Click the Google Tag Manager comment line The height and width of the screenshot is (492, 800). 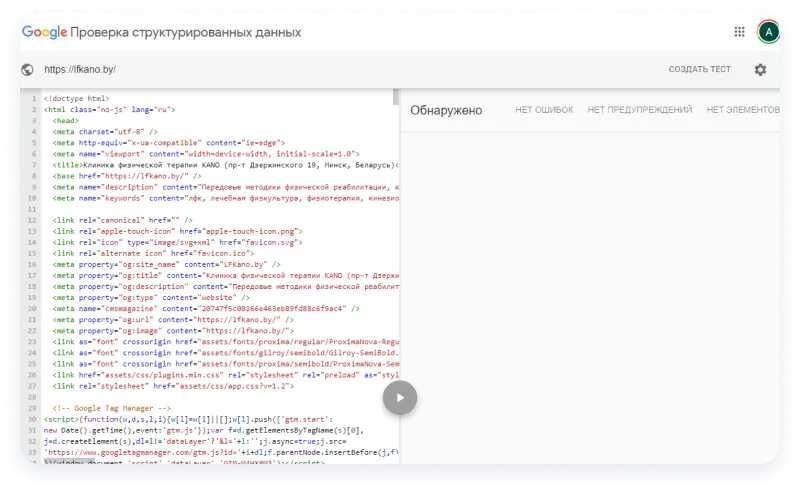pos(112,408)
